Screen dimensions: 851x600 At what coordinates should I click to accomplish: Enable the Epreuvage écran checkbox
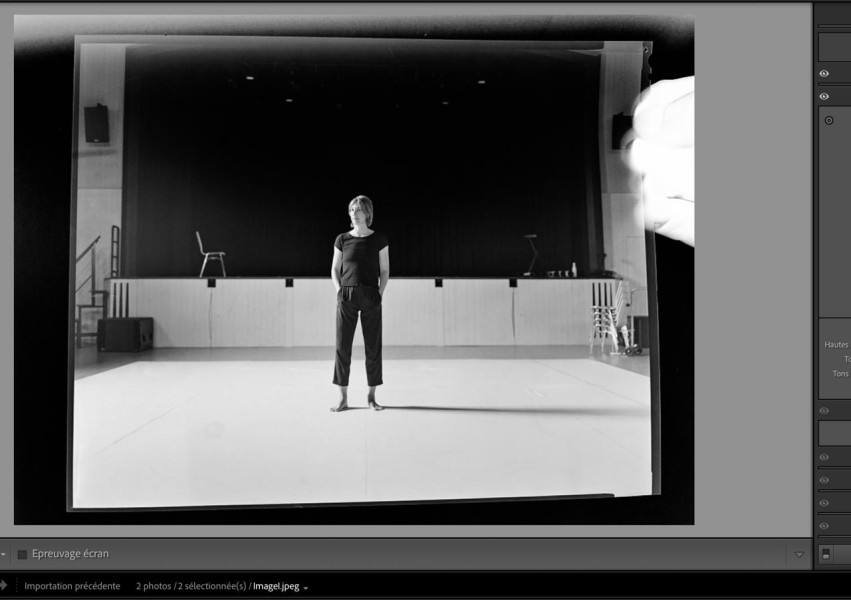click(x=22, y=554)
